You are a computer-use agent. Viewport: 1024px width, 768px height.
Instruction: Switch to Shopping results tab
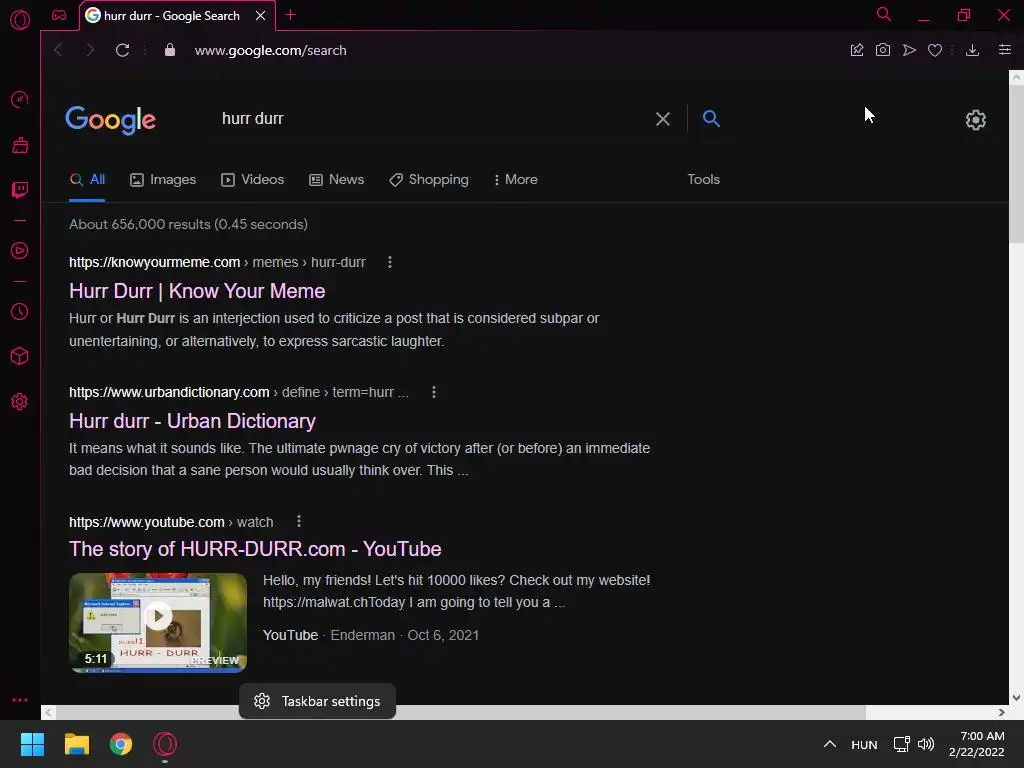(x=428, y=180)
